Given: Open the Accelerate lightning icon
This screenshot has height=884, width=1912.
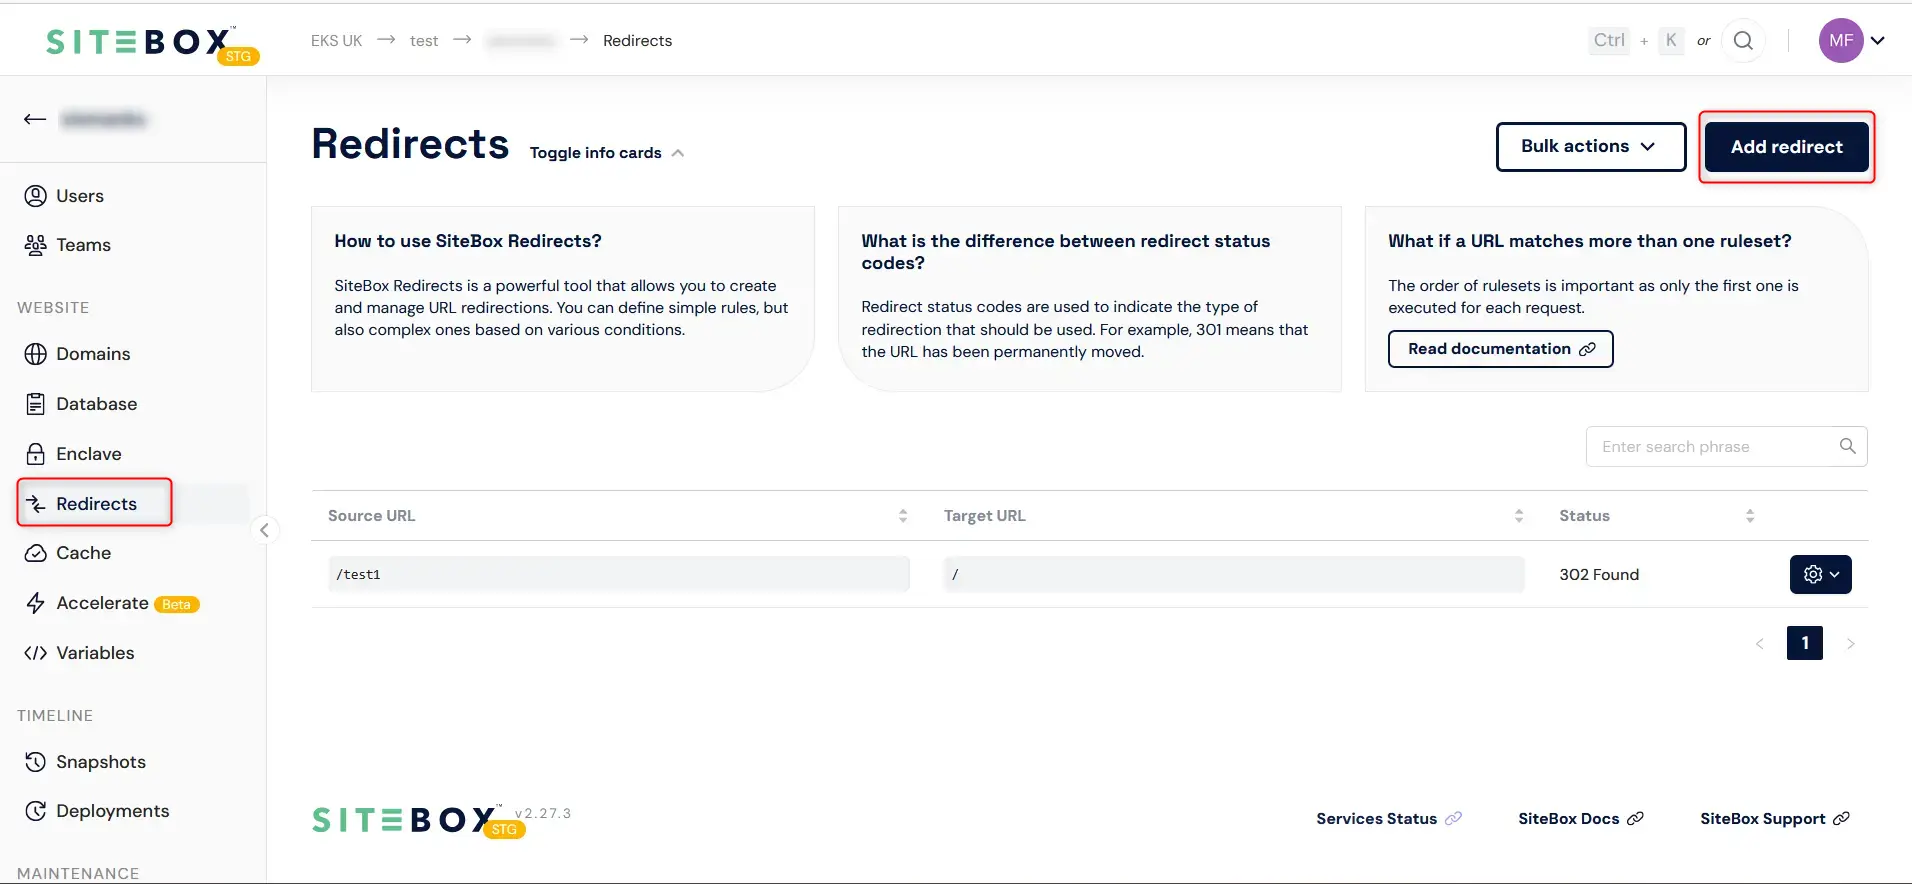Looking at the screenshot, I should [36, 603].
